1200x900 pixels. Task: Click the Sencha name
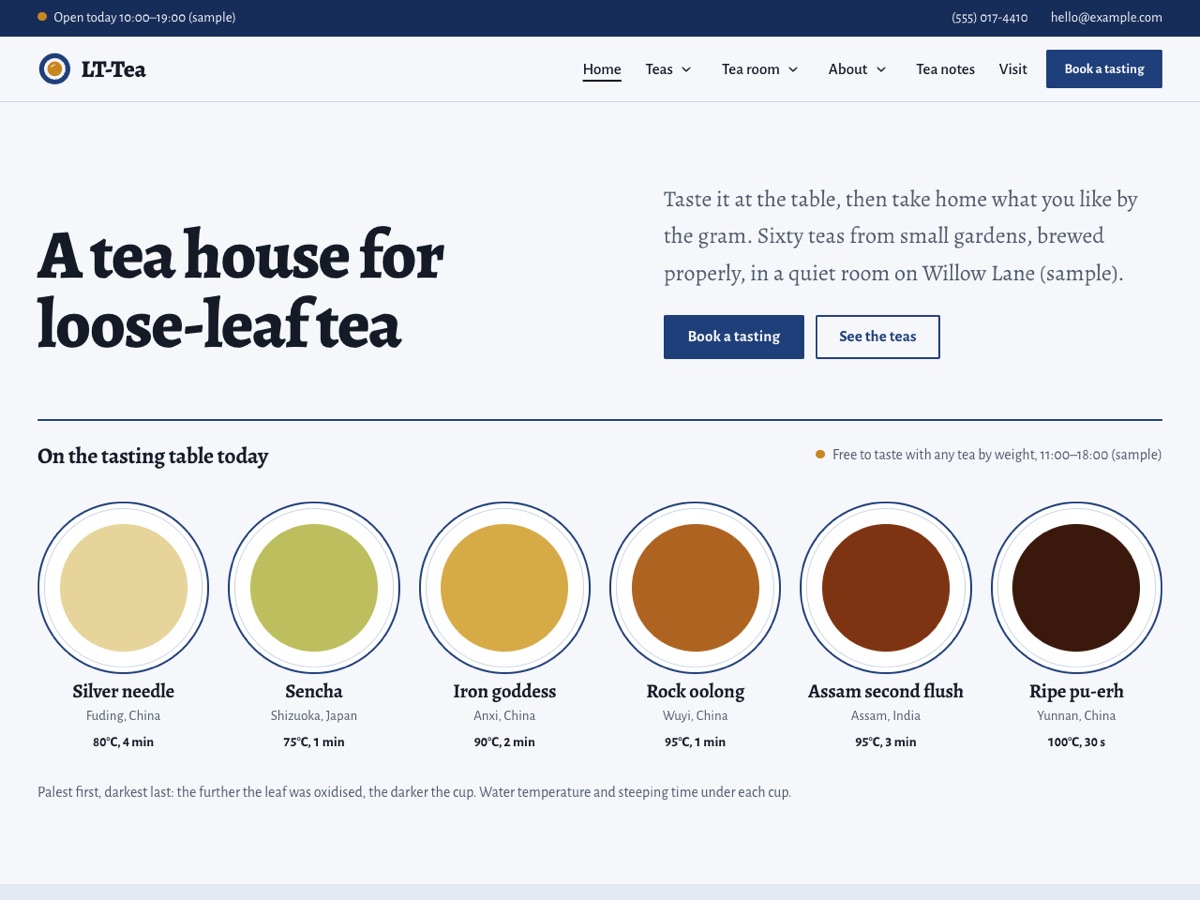[314, 691]
